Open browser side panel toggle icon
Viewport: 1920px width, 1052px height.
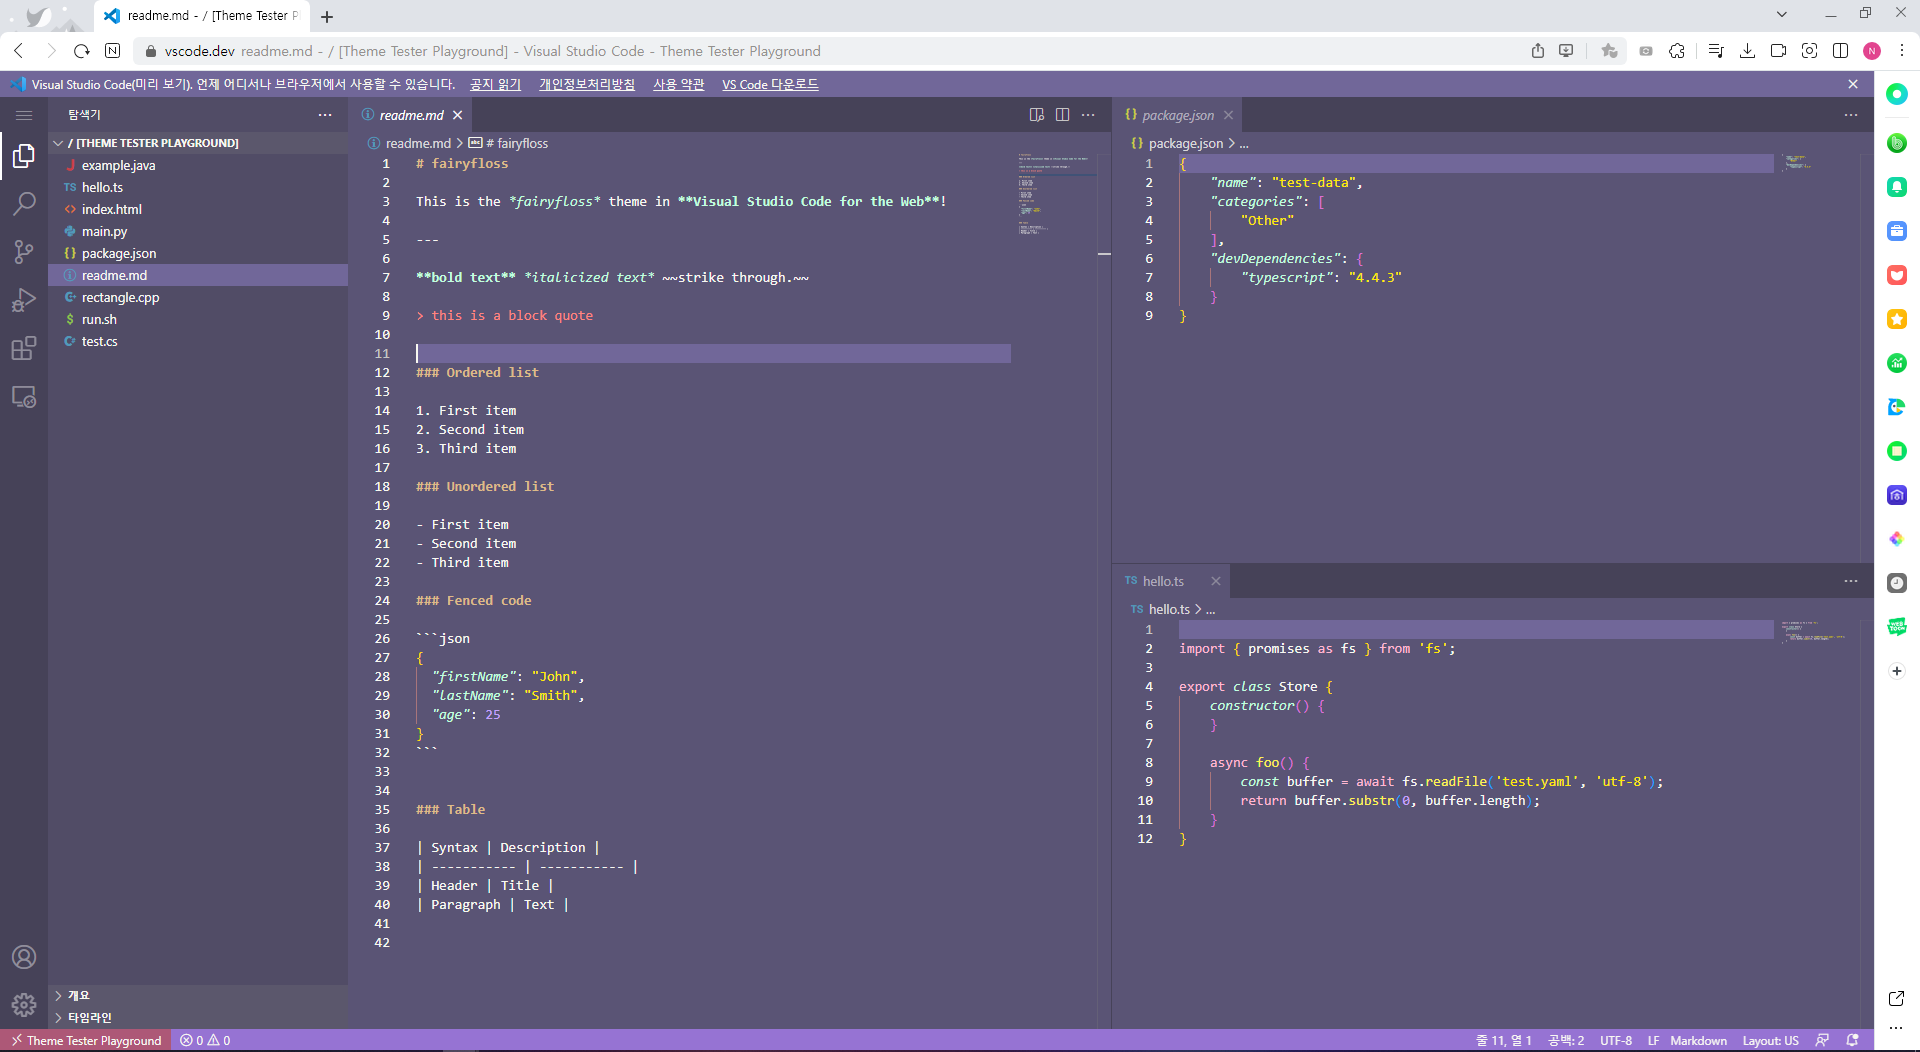tap(1840, 51)
